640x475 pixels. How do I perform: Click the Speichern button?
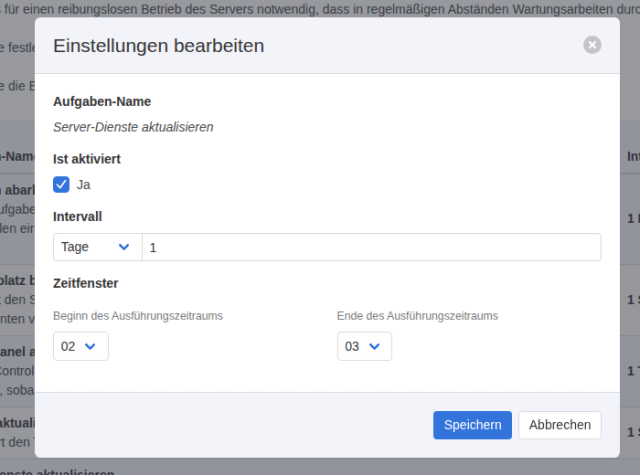point(472,425)
